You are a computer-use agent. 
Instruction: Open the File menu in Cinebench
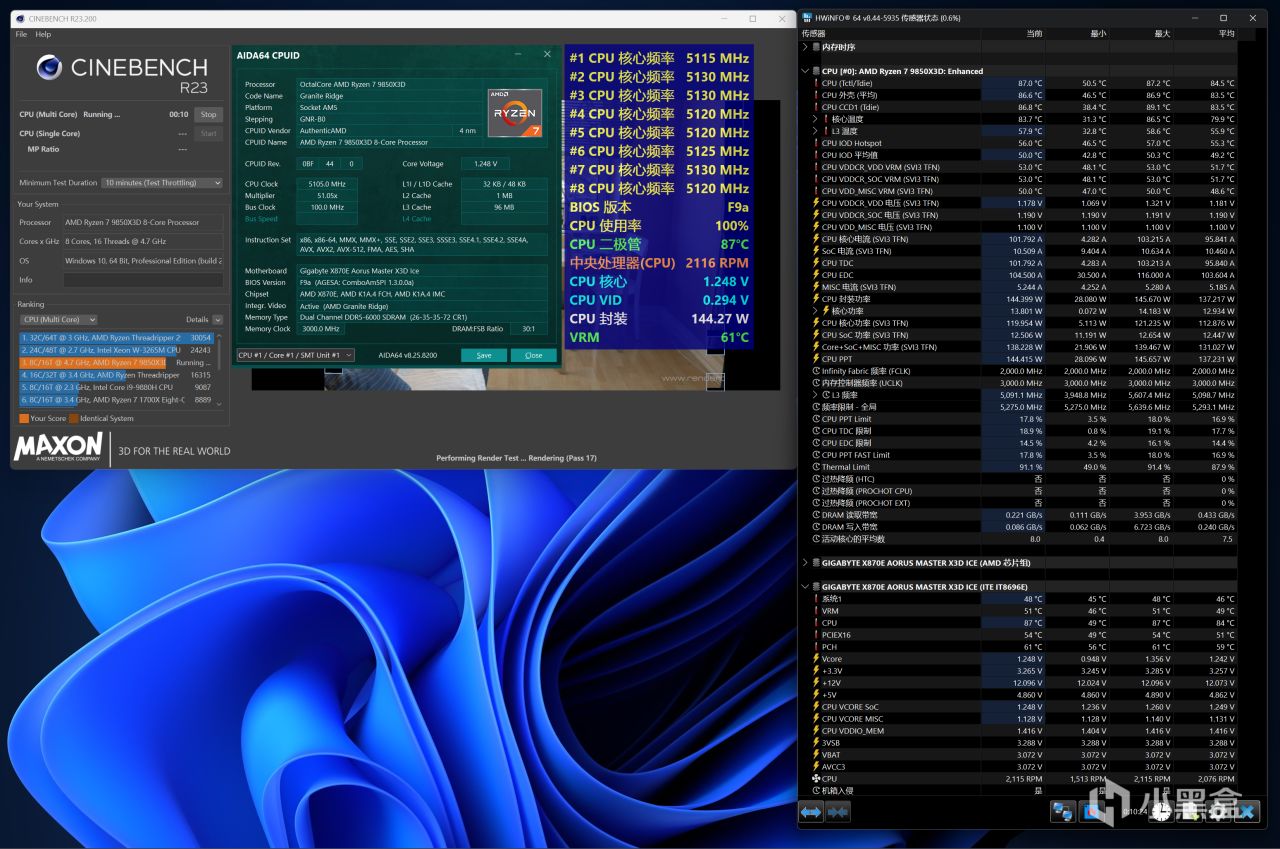pyautogui.click(x=21, y=34)
